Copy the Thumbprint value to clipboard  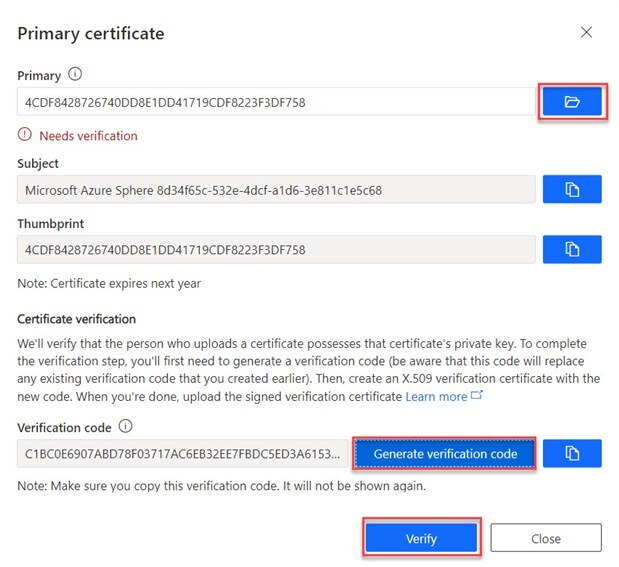pos(572,249)
